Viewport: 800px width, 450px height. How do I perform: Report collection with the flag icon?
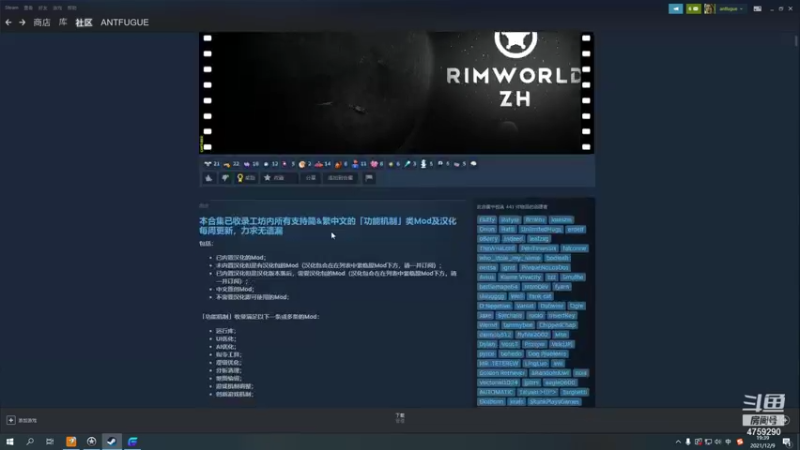(x=369, y=178)
